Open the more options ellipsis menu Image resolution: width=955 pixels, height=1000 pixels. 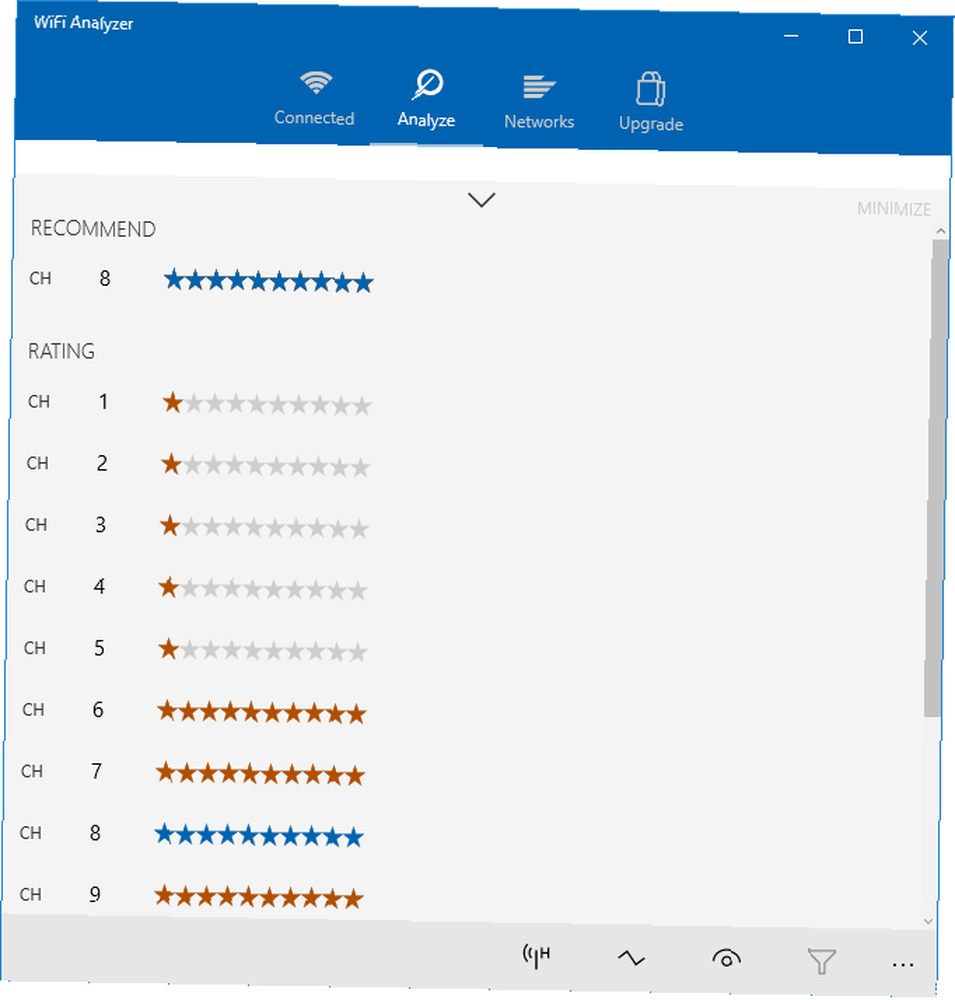click(903, 965)
